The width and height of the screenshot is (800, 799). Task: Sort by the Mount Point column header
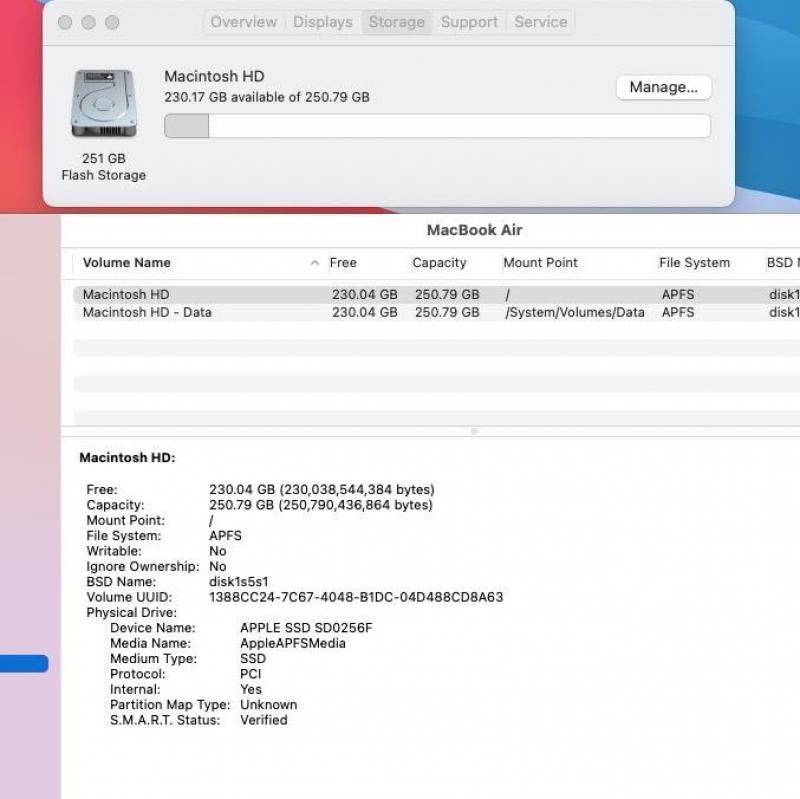[x=540, y=263]
